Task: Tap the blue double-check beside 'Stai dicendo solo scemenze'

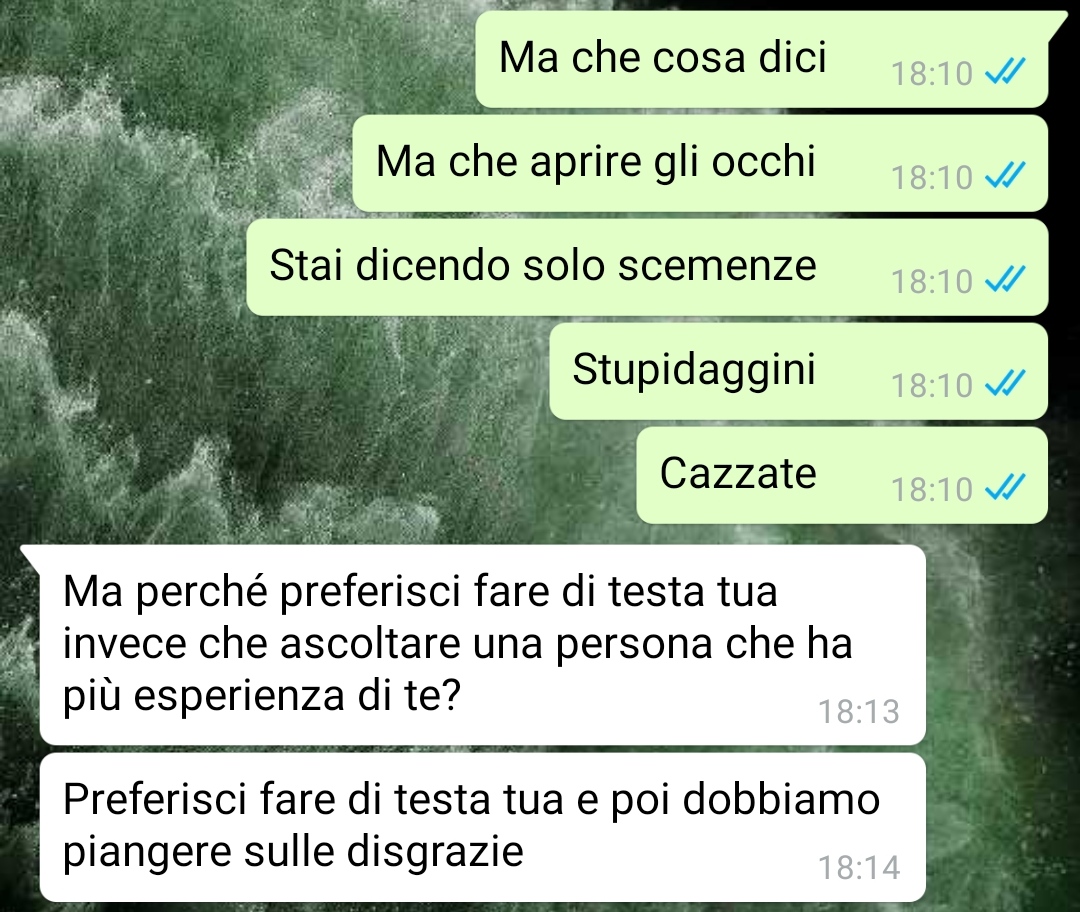Action: pyautogui.click(x=1005, y=279)
